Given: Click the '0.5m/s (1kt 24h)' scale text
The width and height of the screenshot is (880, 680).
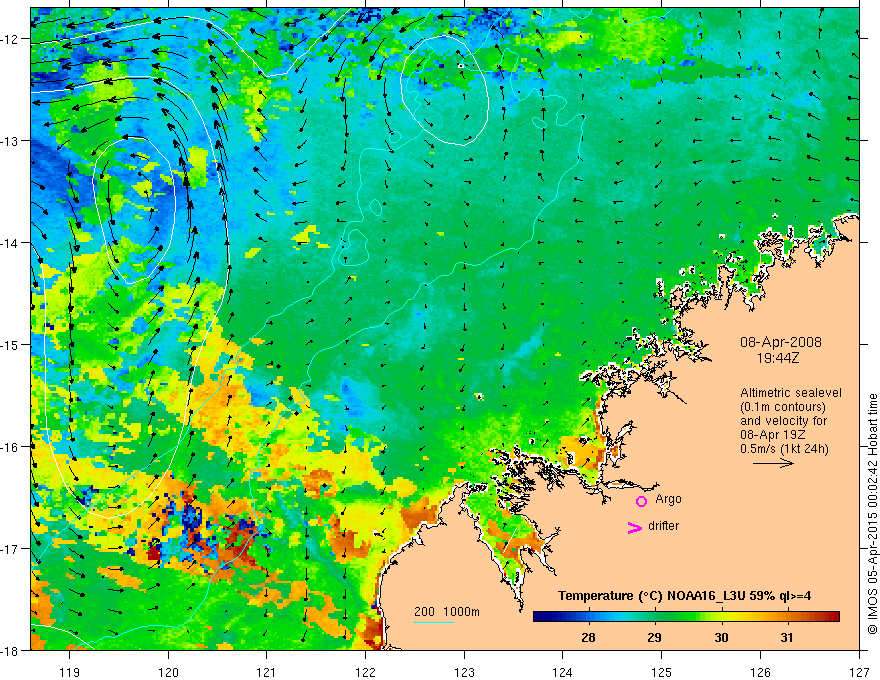Looking at the screenshot, I should (x=785, y=449).
